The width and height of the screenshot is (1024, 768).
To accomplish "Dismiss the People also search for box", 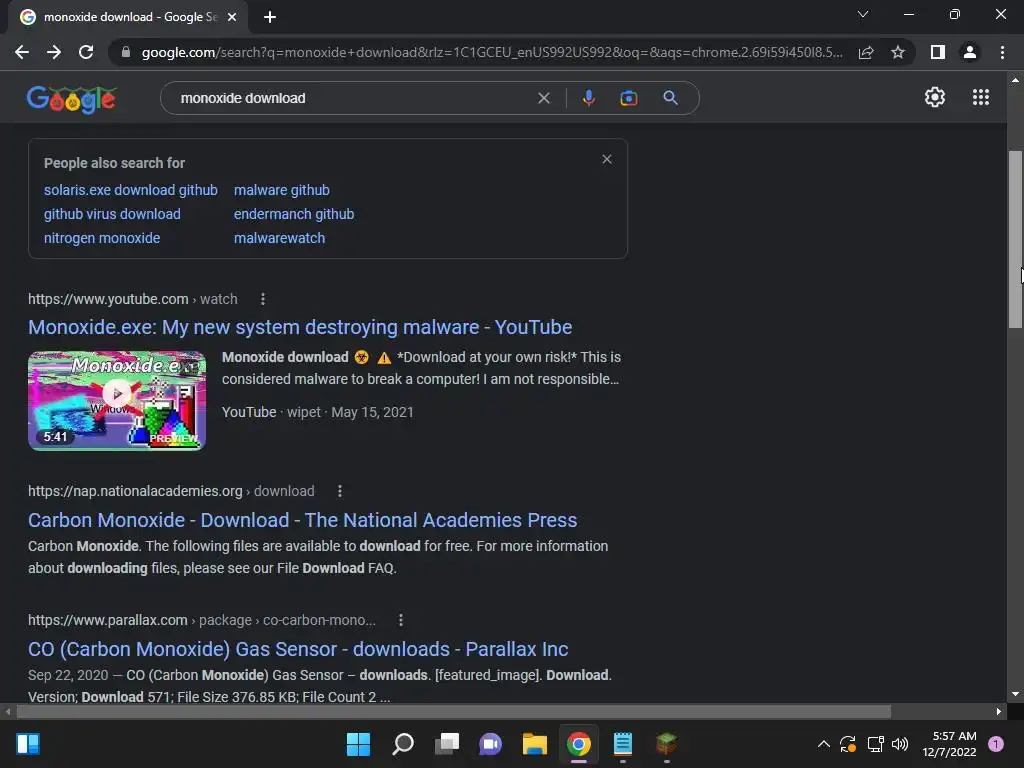I will [x=607, y=159].
